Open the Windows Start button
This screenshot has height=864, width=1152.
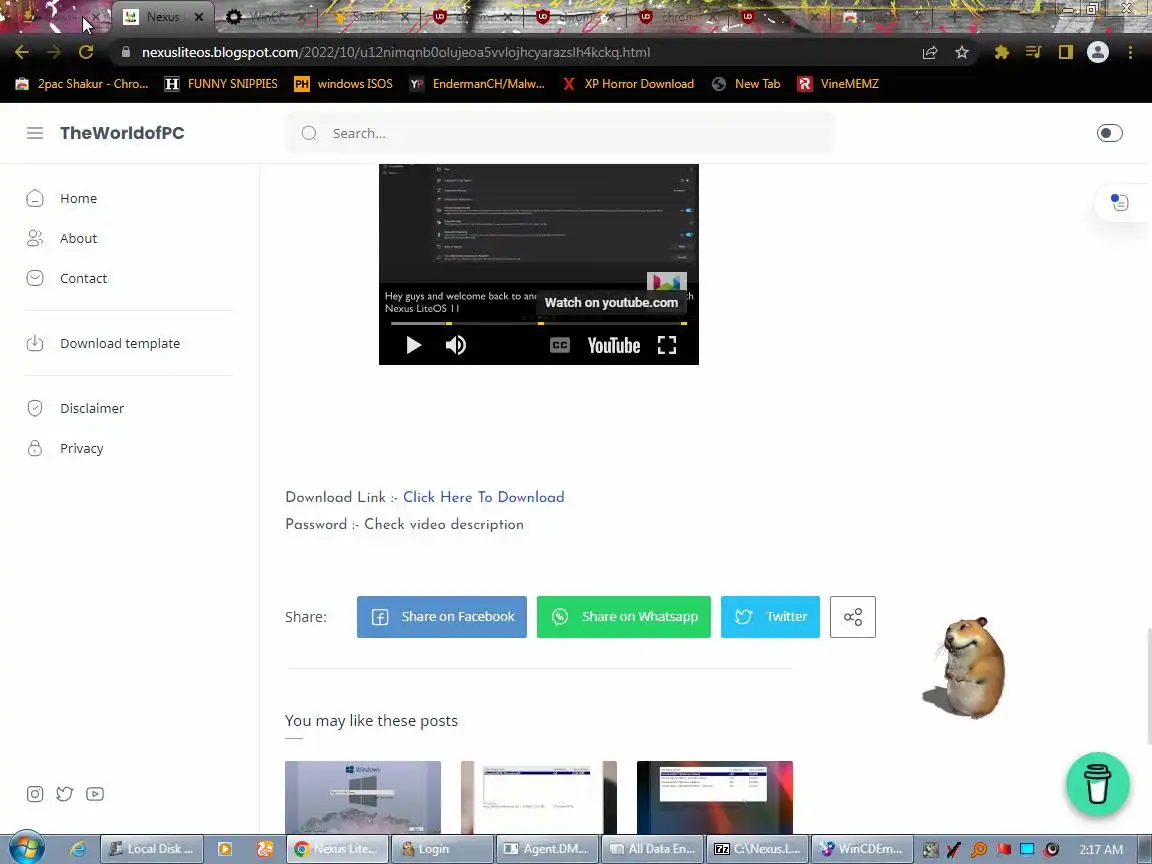click(x=25, y=849)
